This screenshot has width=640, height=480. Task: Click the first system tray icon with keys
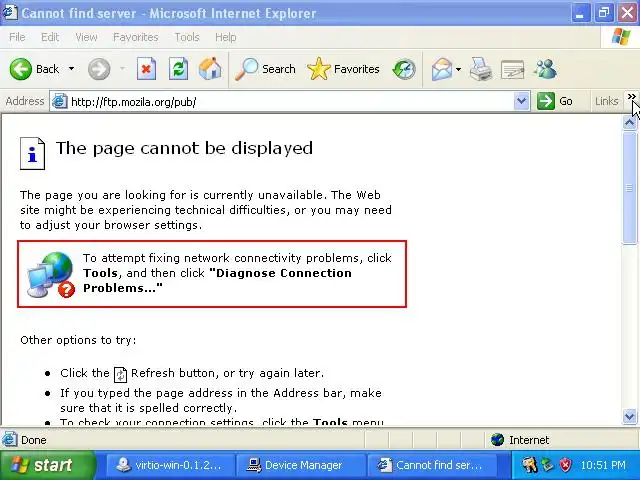pyautogui.click(x=529, y=464)
